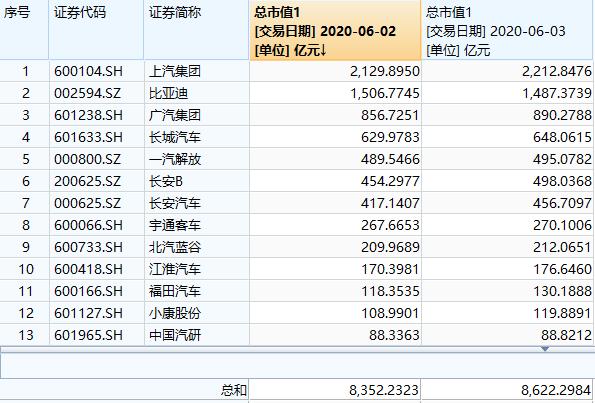Click the 总市值1 2020-06-03 column header

click(x=507, y=30)
